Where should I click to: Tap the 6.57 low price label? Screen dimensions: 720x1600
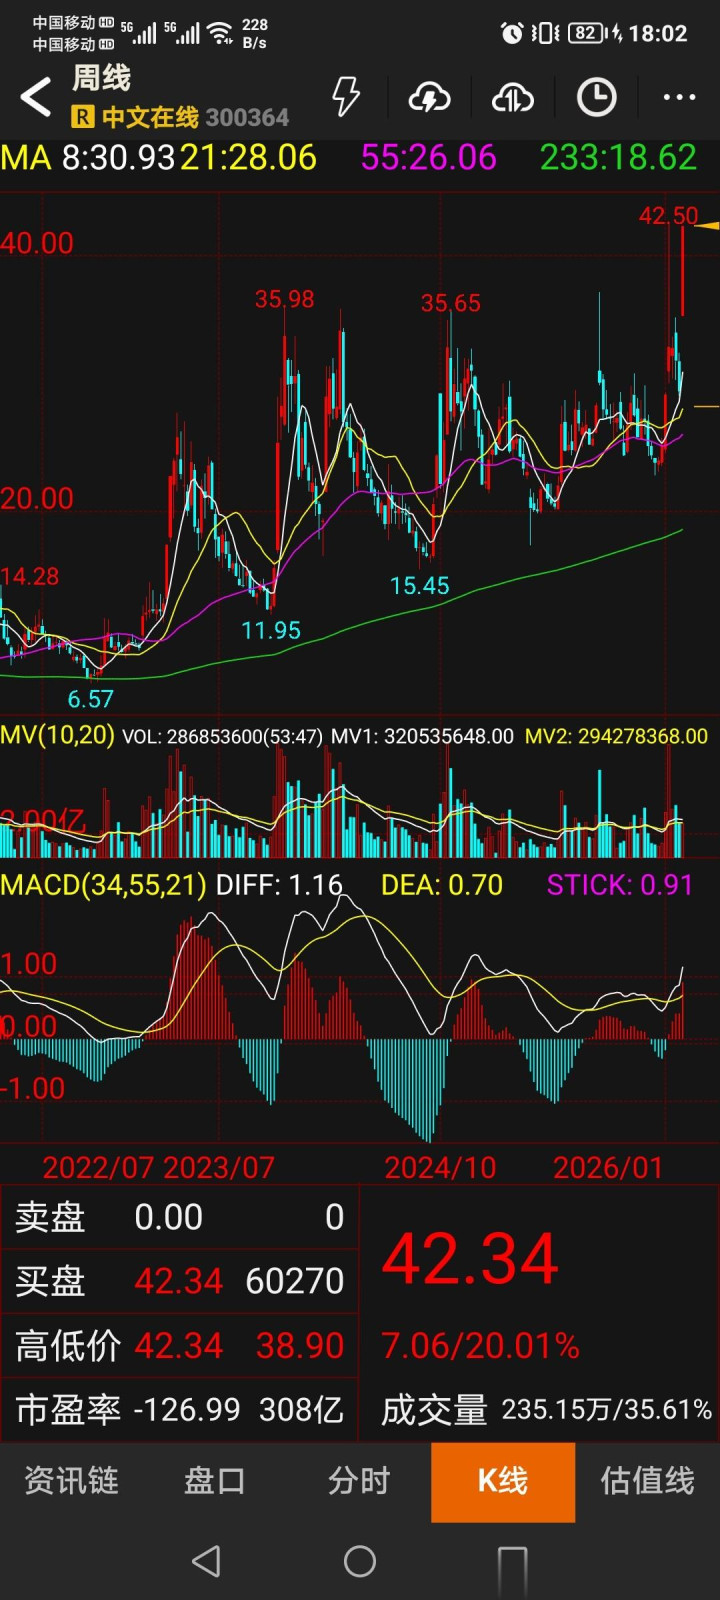coord(90,699)
